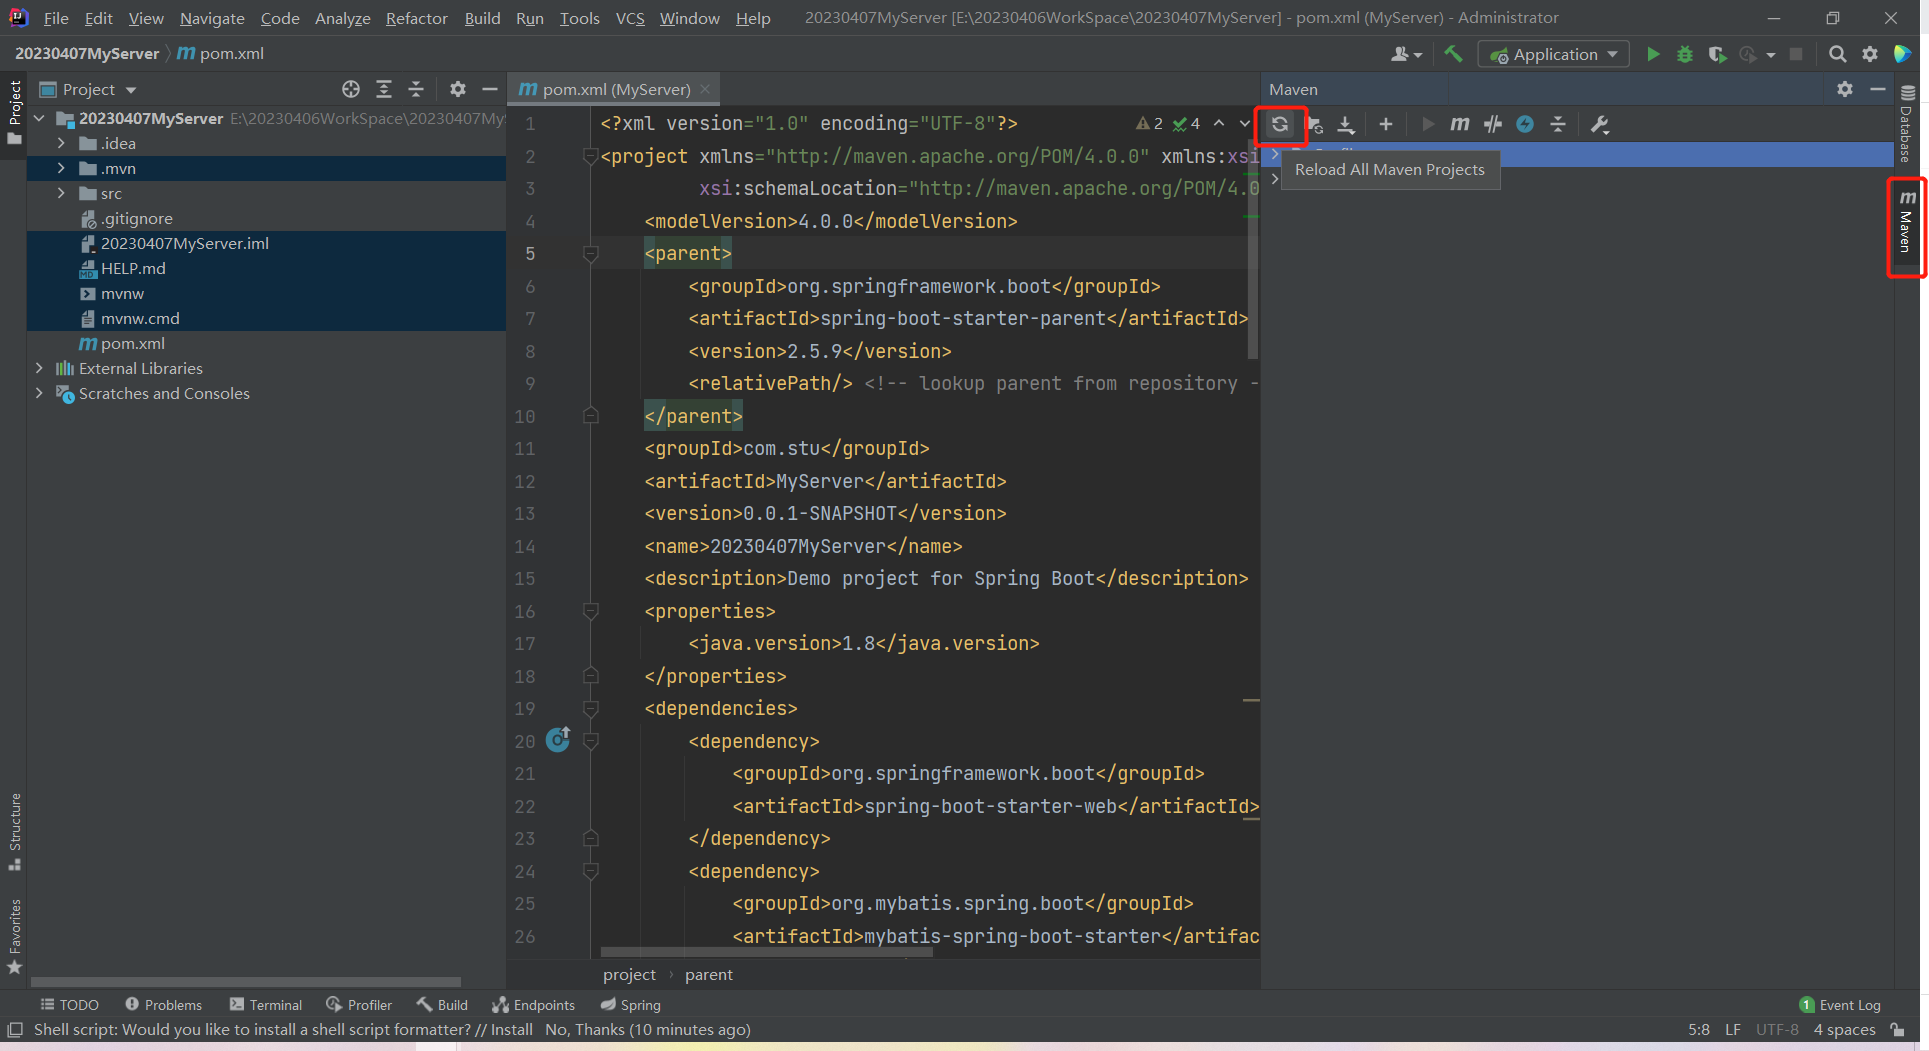Open the Refactor menu
Image resolution: width=1929 pixels, height=1051 pixels.
point(416,18)
